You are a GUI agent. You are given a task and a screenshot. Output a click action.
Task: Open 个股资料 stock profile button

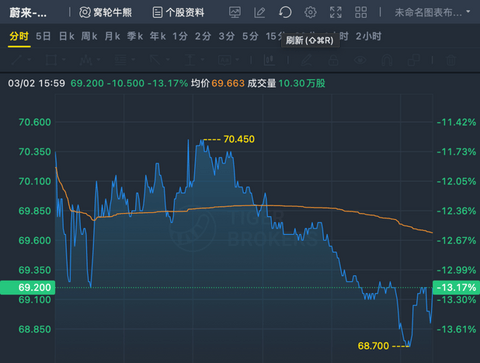click(x=178, y=13)
